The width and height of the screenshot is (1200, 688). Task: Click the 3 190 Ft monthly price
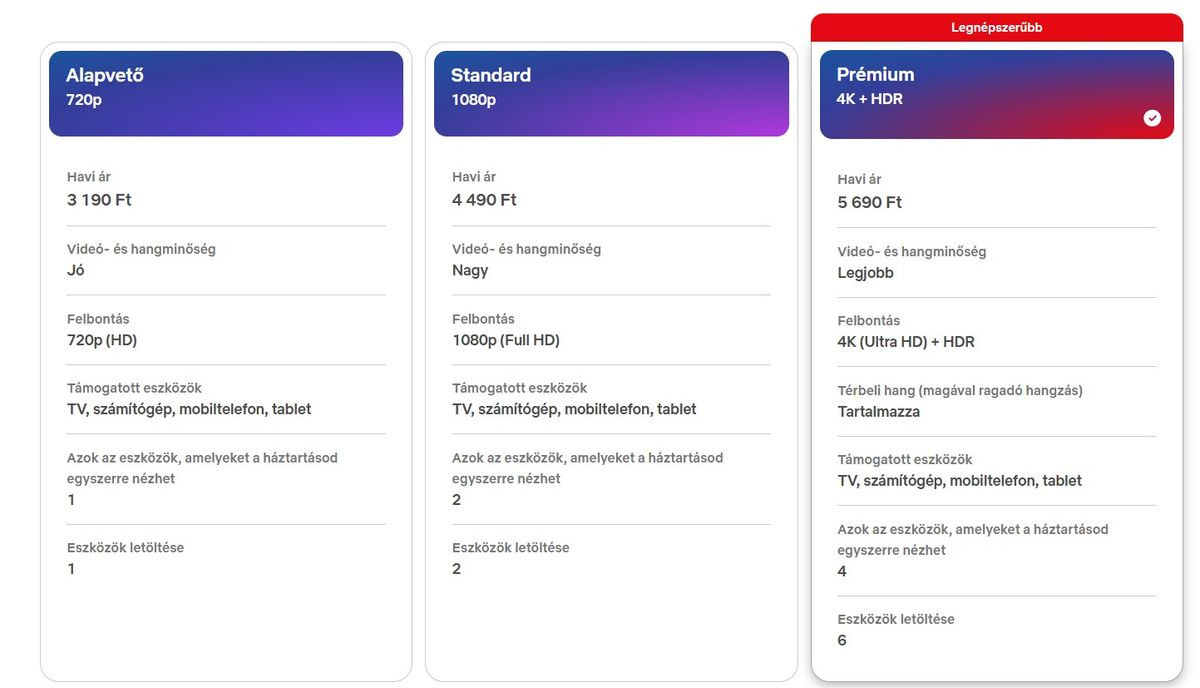[99, 200]
